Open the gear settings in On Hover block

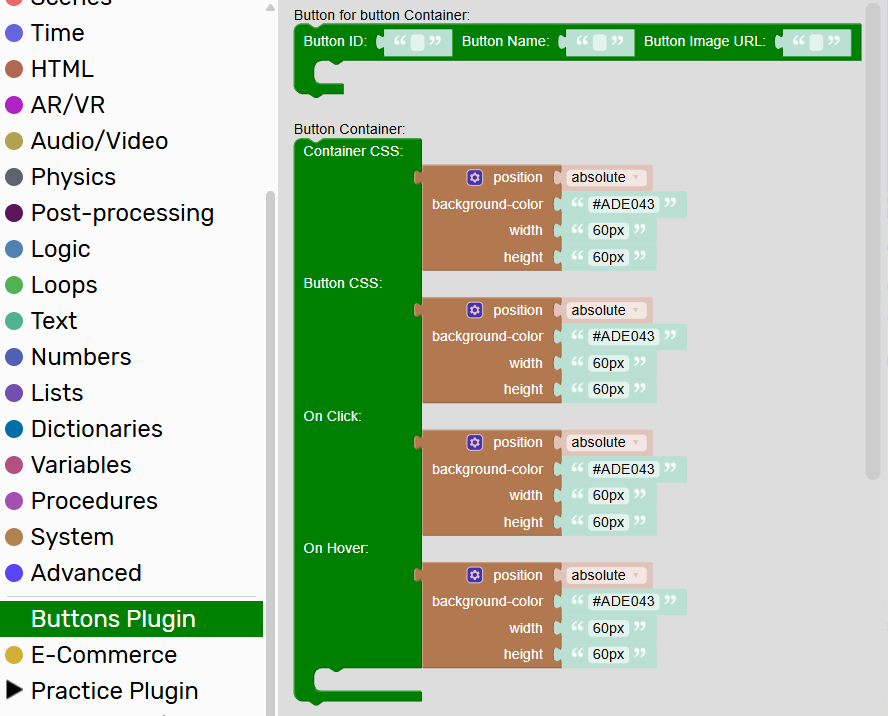click(475, 575)
